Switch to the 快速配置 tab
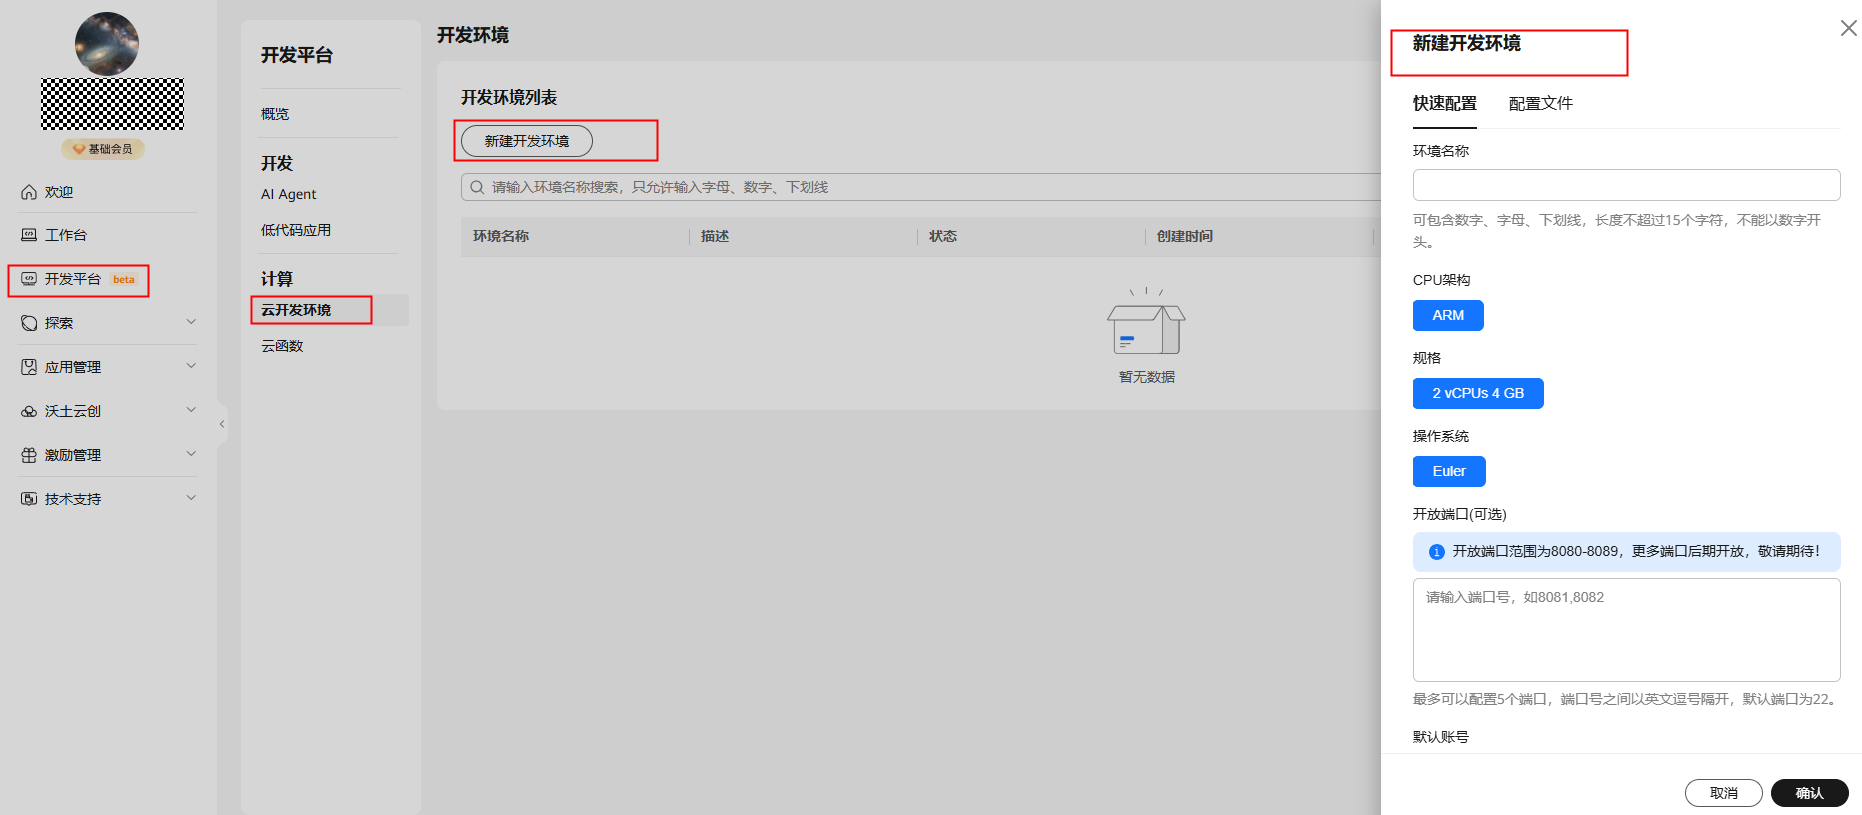 coord(1445,104)
